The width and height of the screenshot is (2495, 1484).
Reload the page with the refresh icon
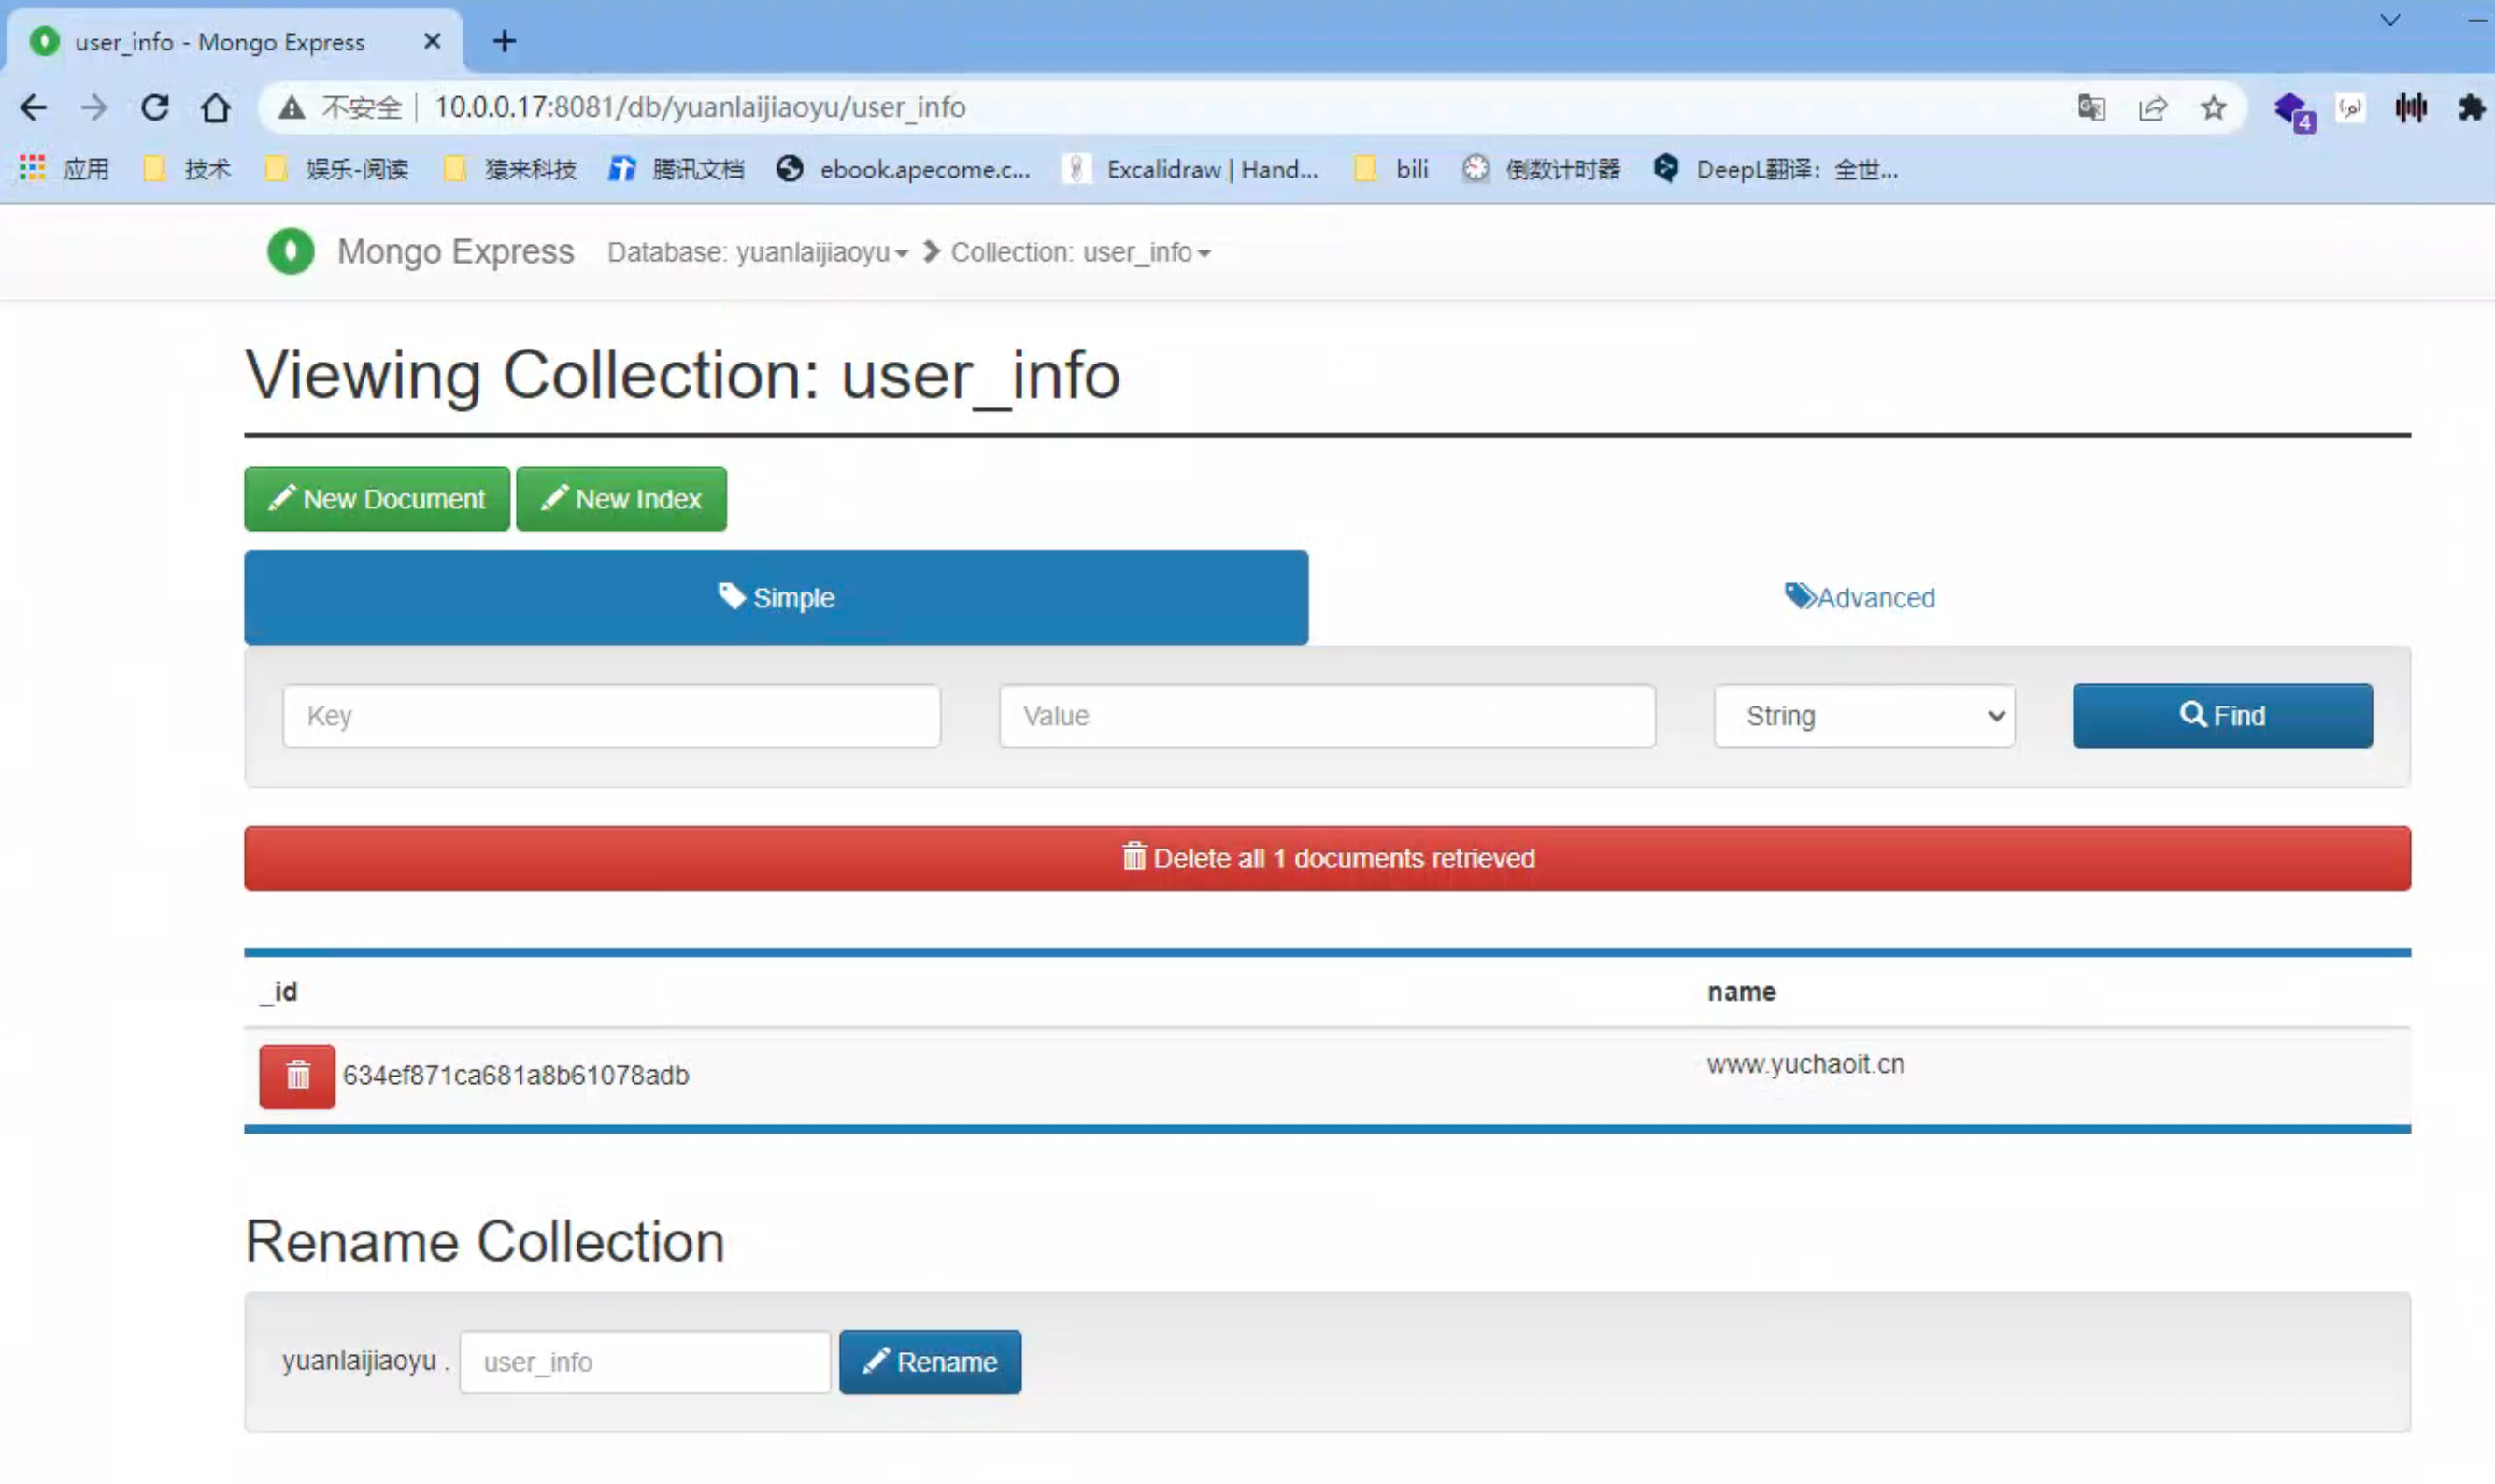[x=154, y=107]
